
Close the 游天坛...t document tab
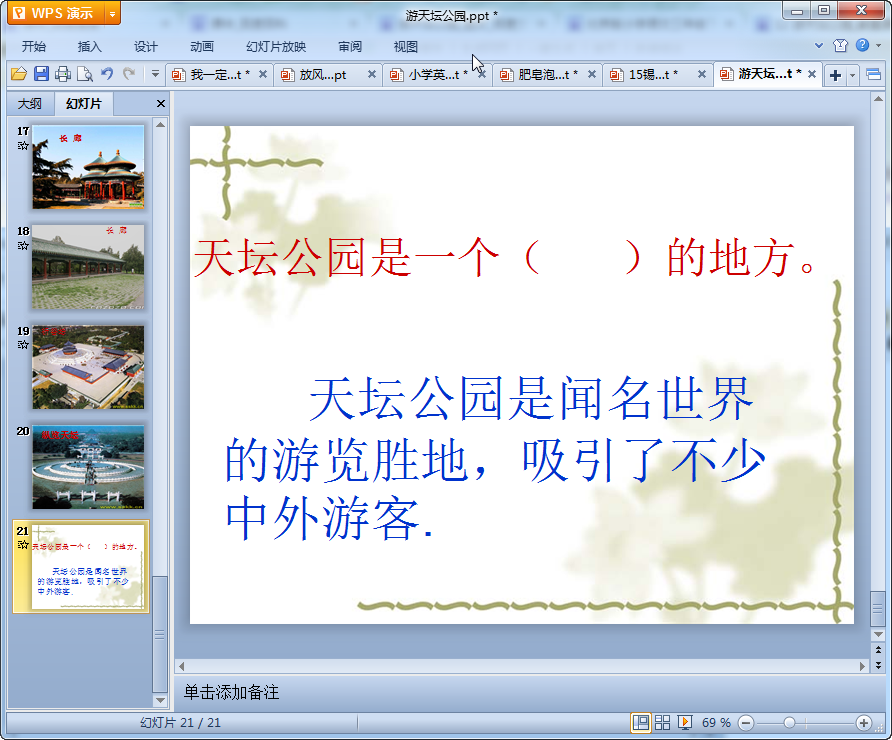[x=812, y=74]
